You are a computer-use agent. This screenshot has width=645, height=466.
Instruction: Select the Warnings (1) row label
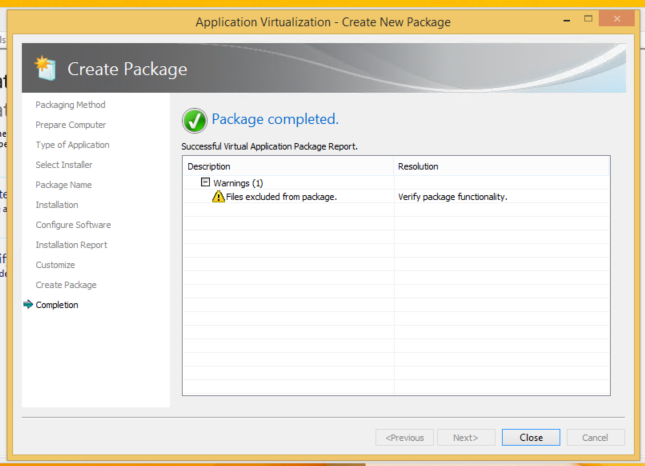coord(238,183)
